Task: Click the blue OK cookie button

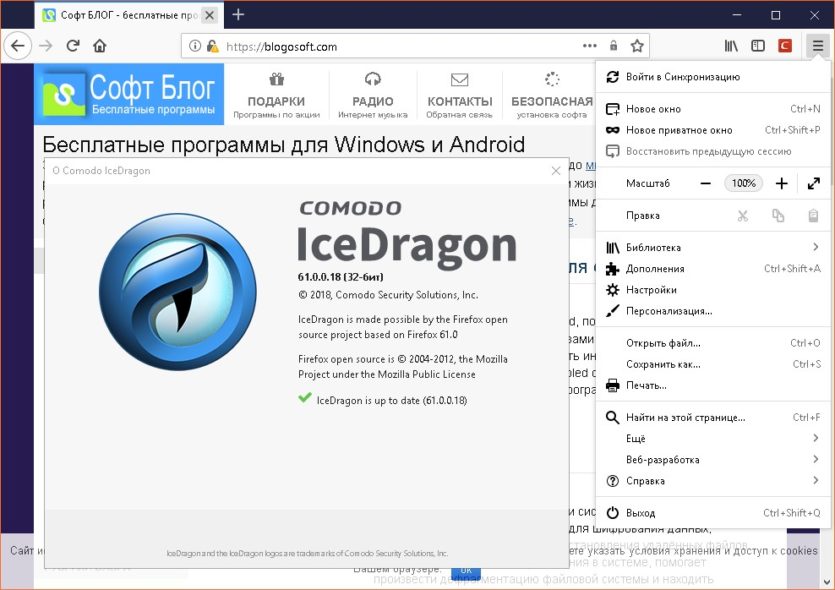Action: pos(466,572)
